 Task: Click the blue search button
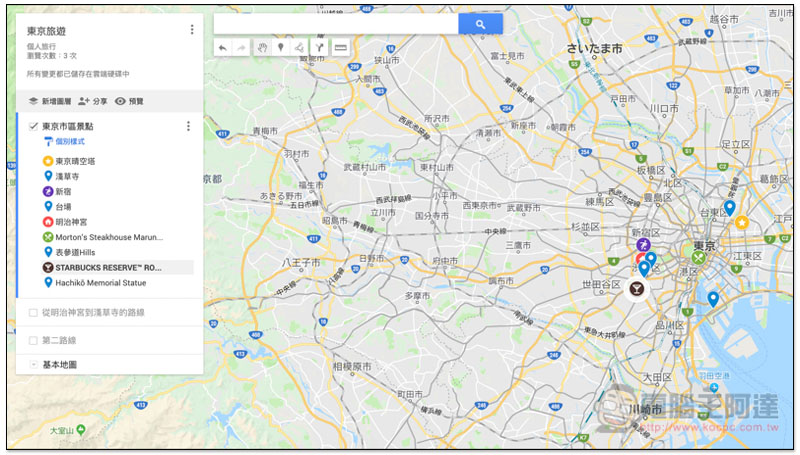480,24
